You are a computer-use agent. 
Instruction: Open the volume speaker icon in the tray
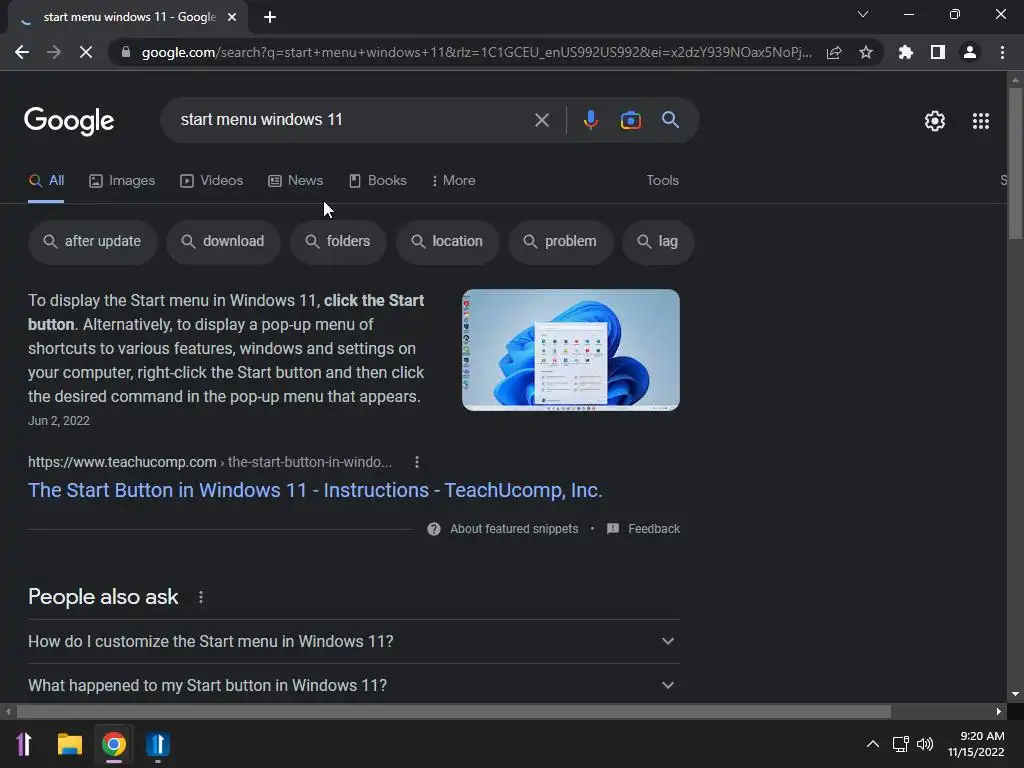pyautogui.click(x=925, y=744)
